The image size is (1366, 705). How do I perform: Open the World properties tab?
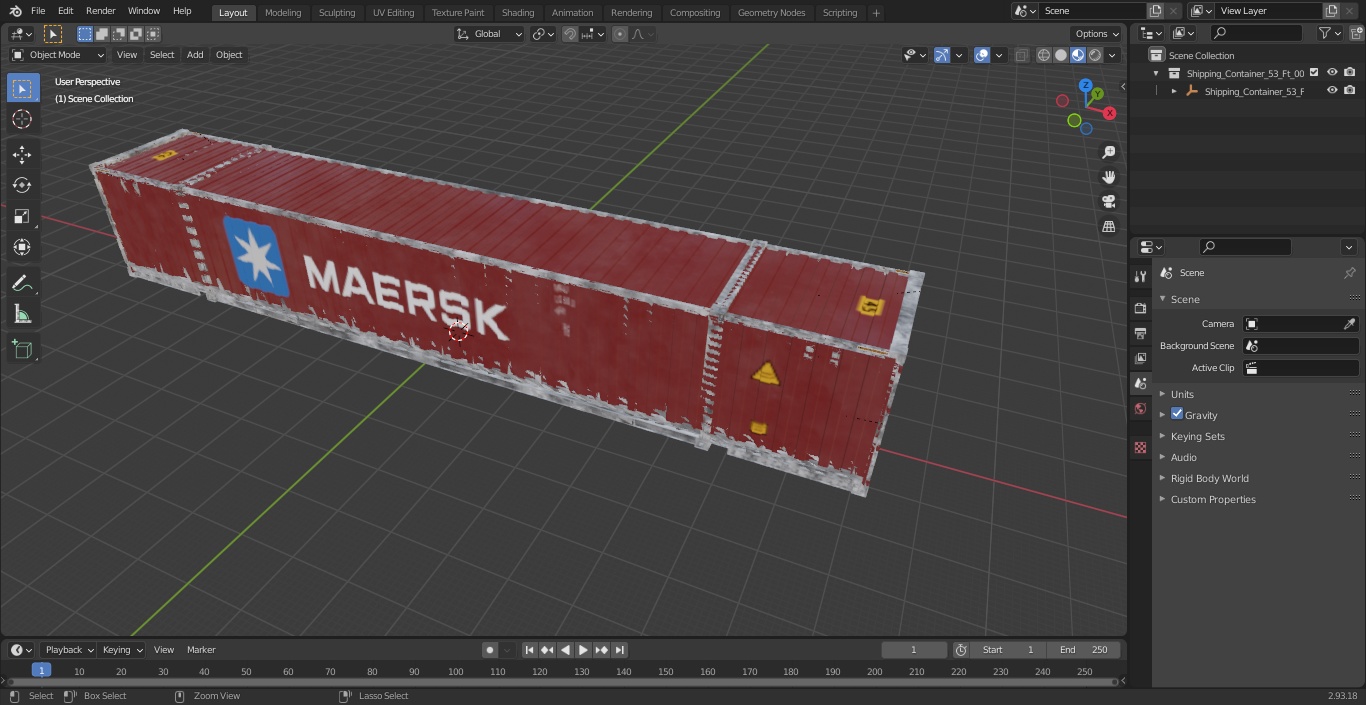coord(1140,409)
